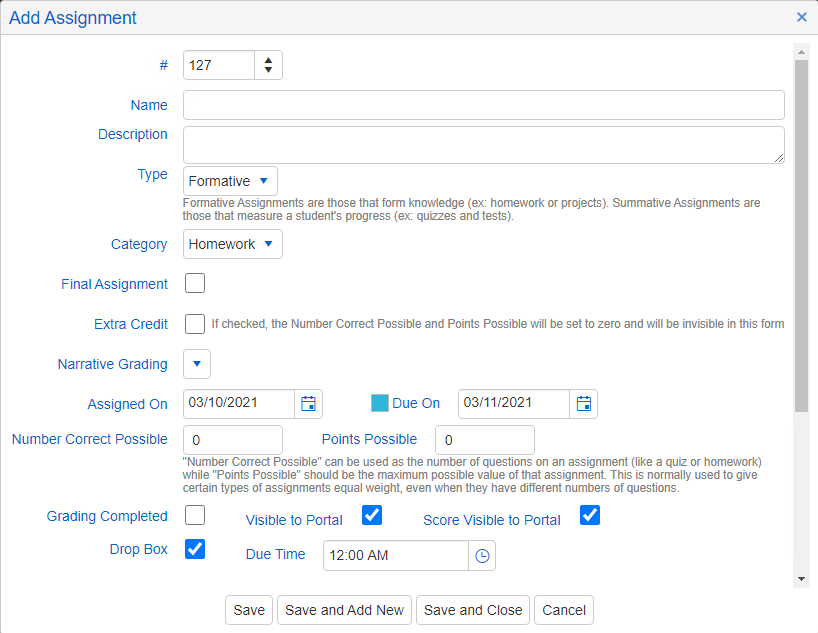
Task: Check the Extra Credit option
Action: [194, 324]
